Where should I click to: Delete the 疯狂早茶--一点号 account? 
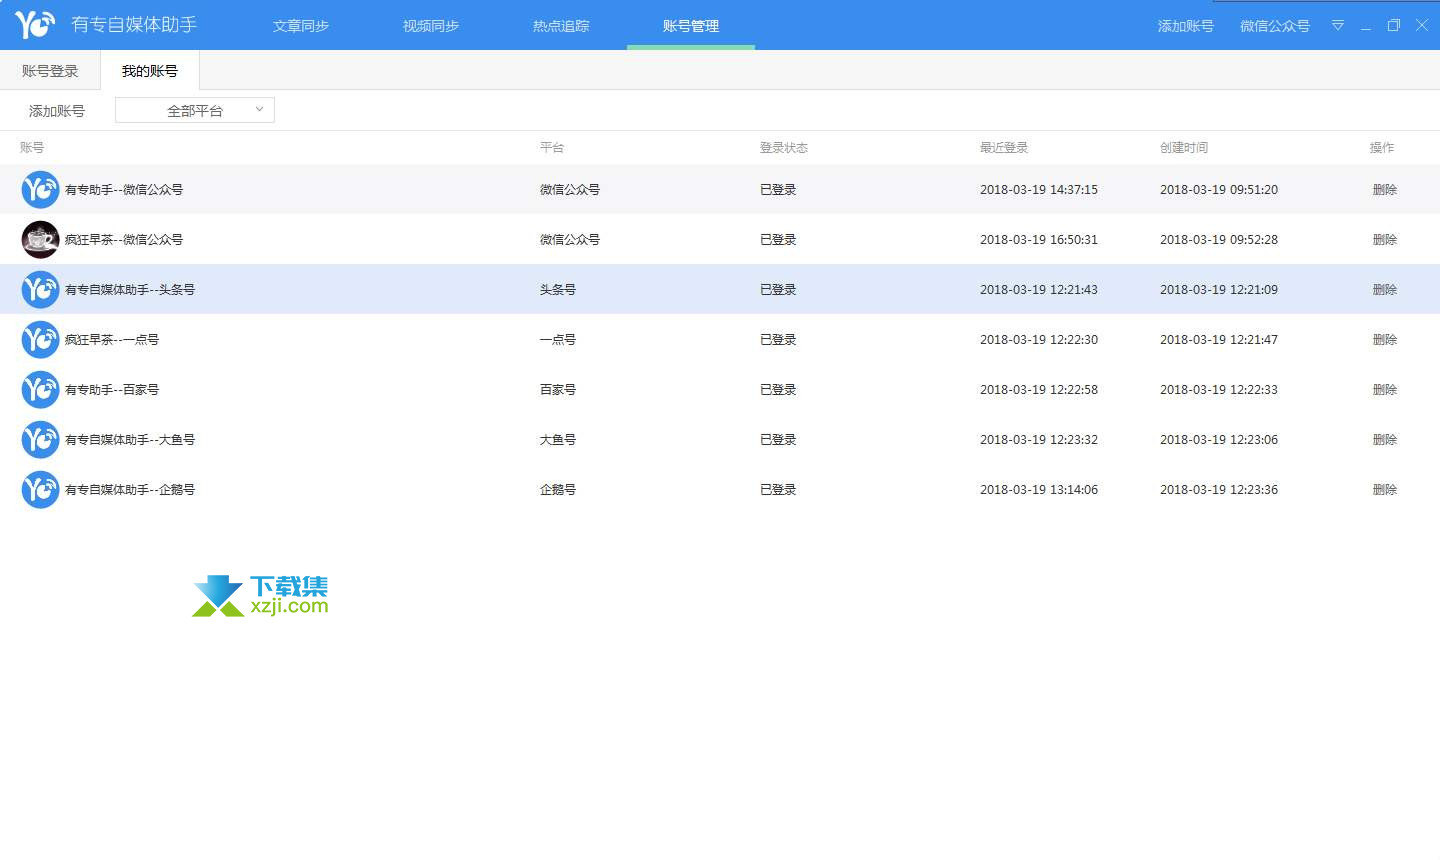coord(1385,340)
